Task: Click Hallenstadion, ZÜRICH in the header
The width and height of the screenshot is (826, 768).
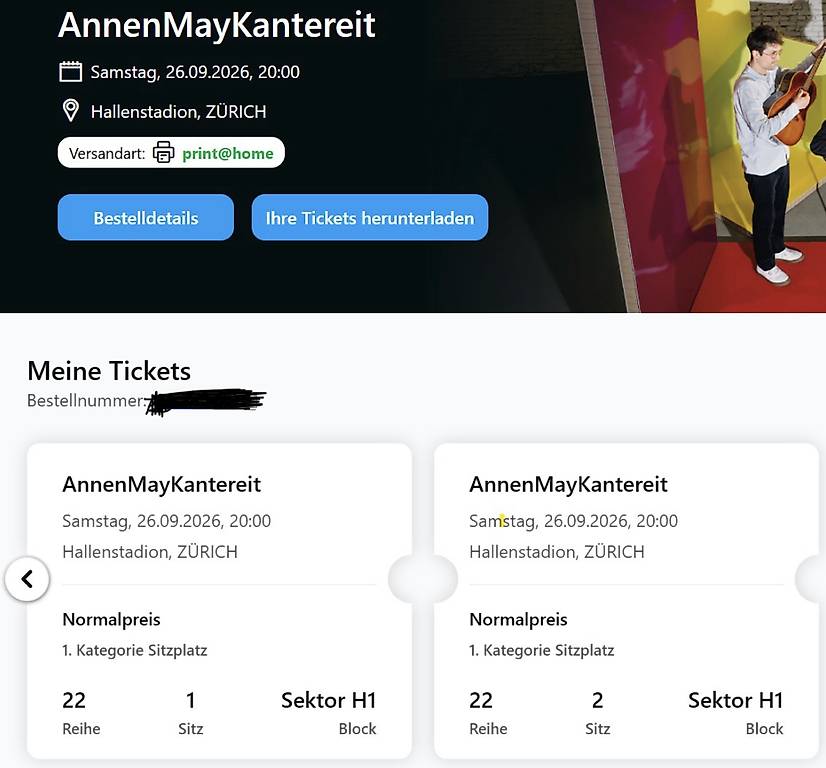Action: pyautogui.click(x=179, y=112)
